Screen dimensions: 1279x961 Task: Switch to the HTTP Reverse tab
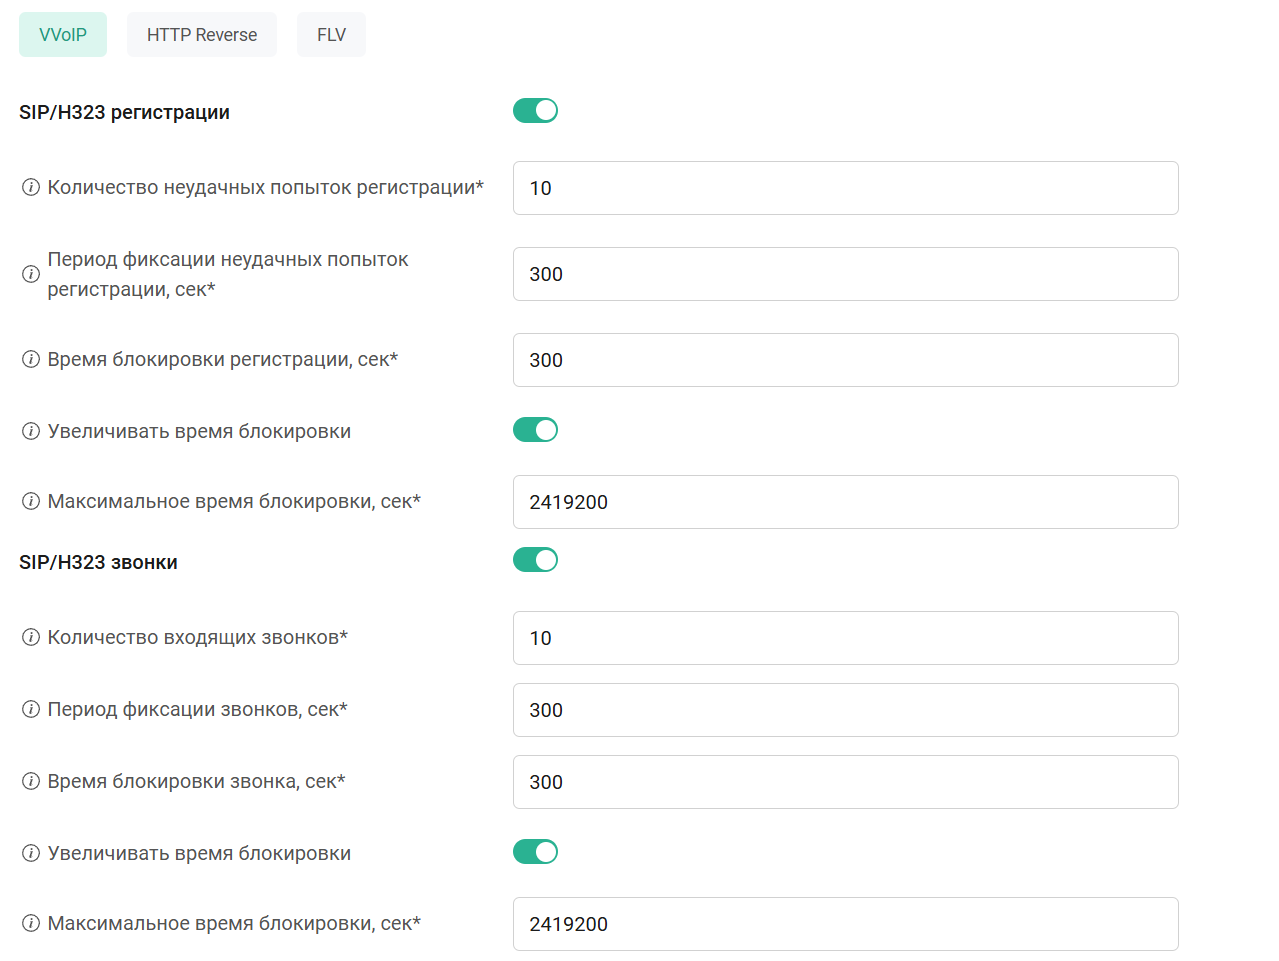(202, 35)
